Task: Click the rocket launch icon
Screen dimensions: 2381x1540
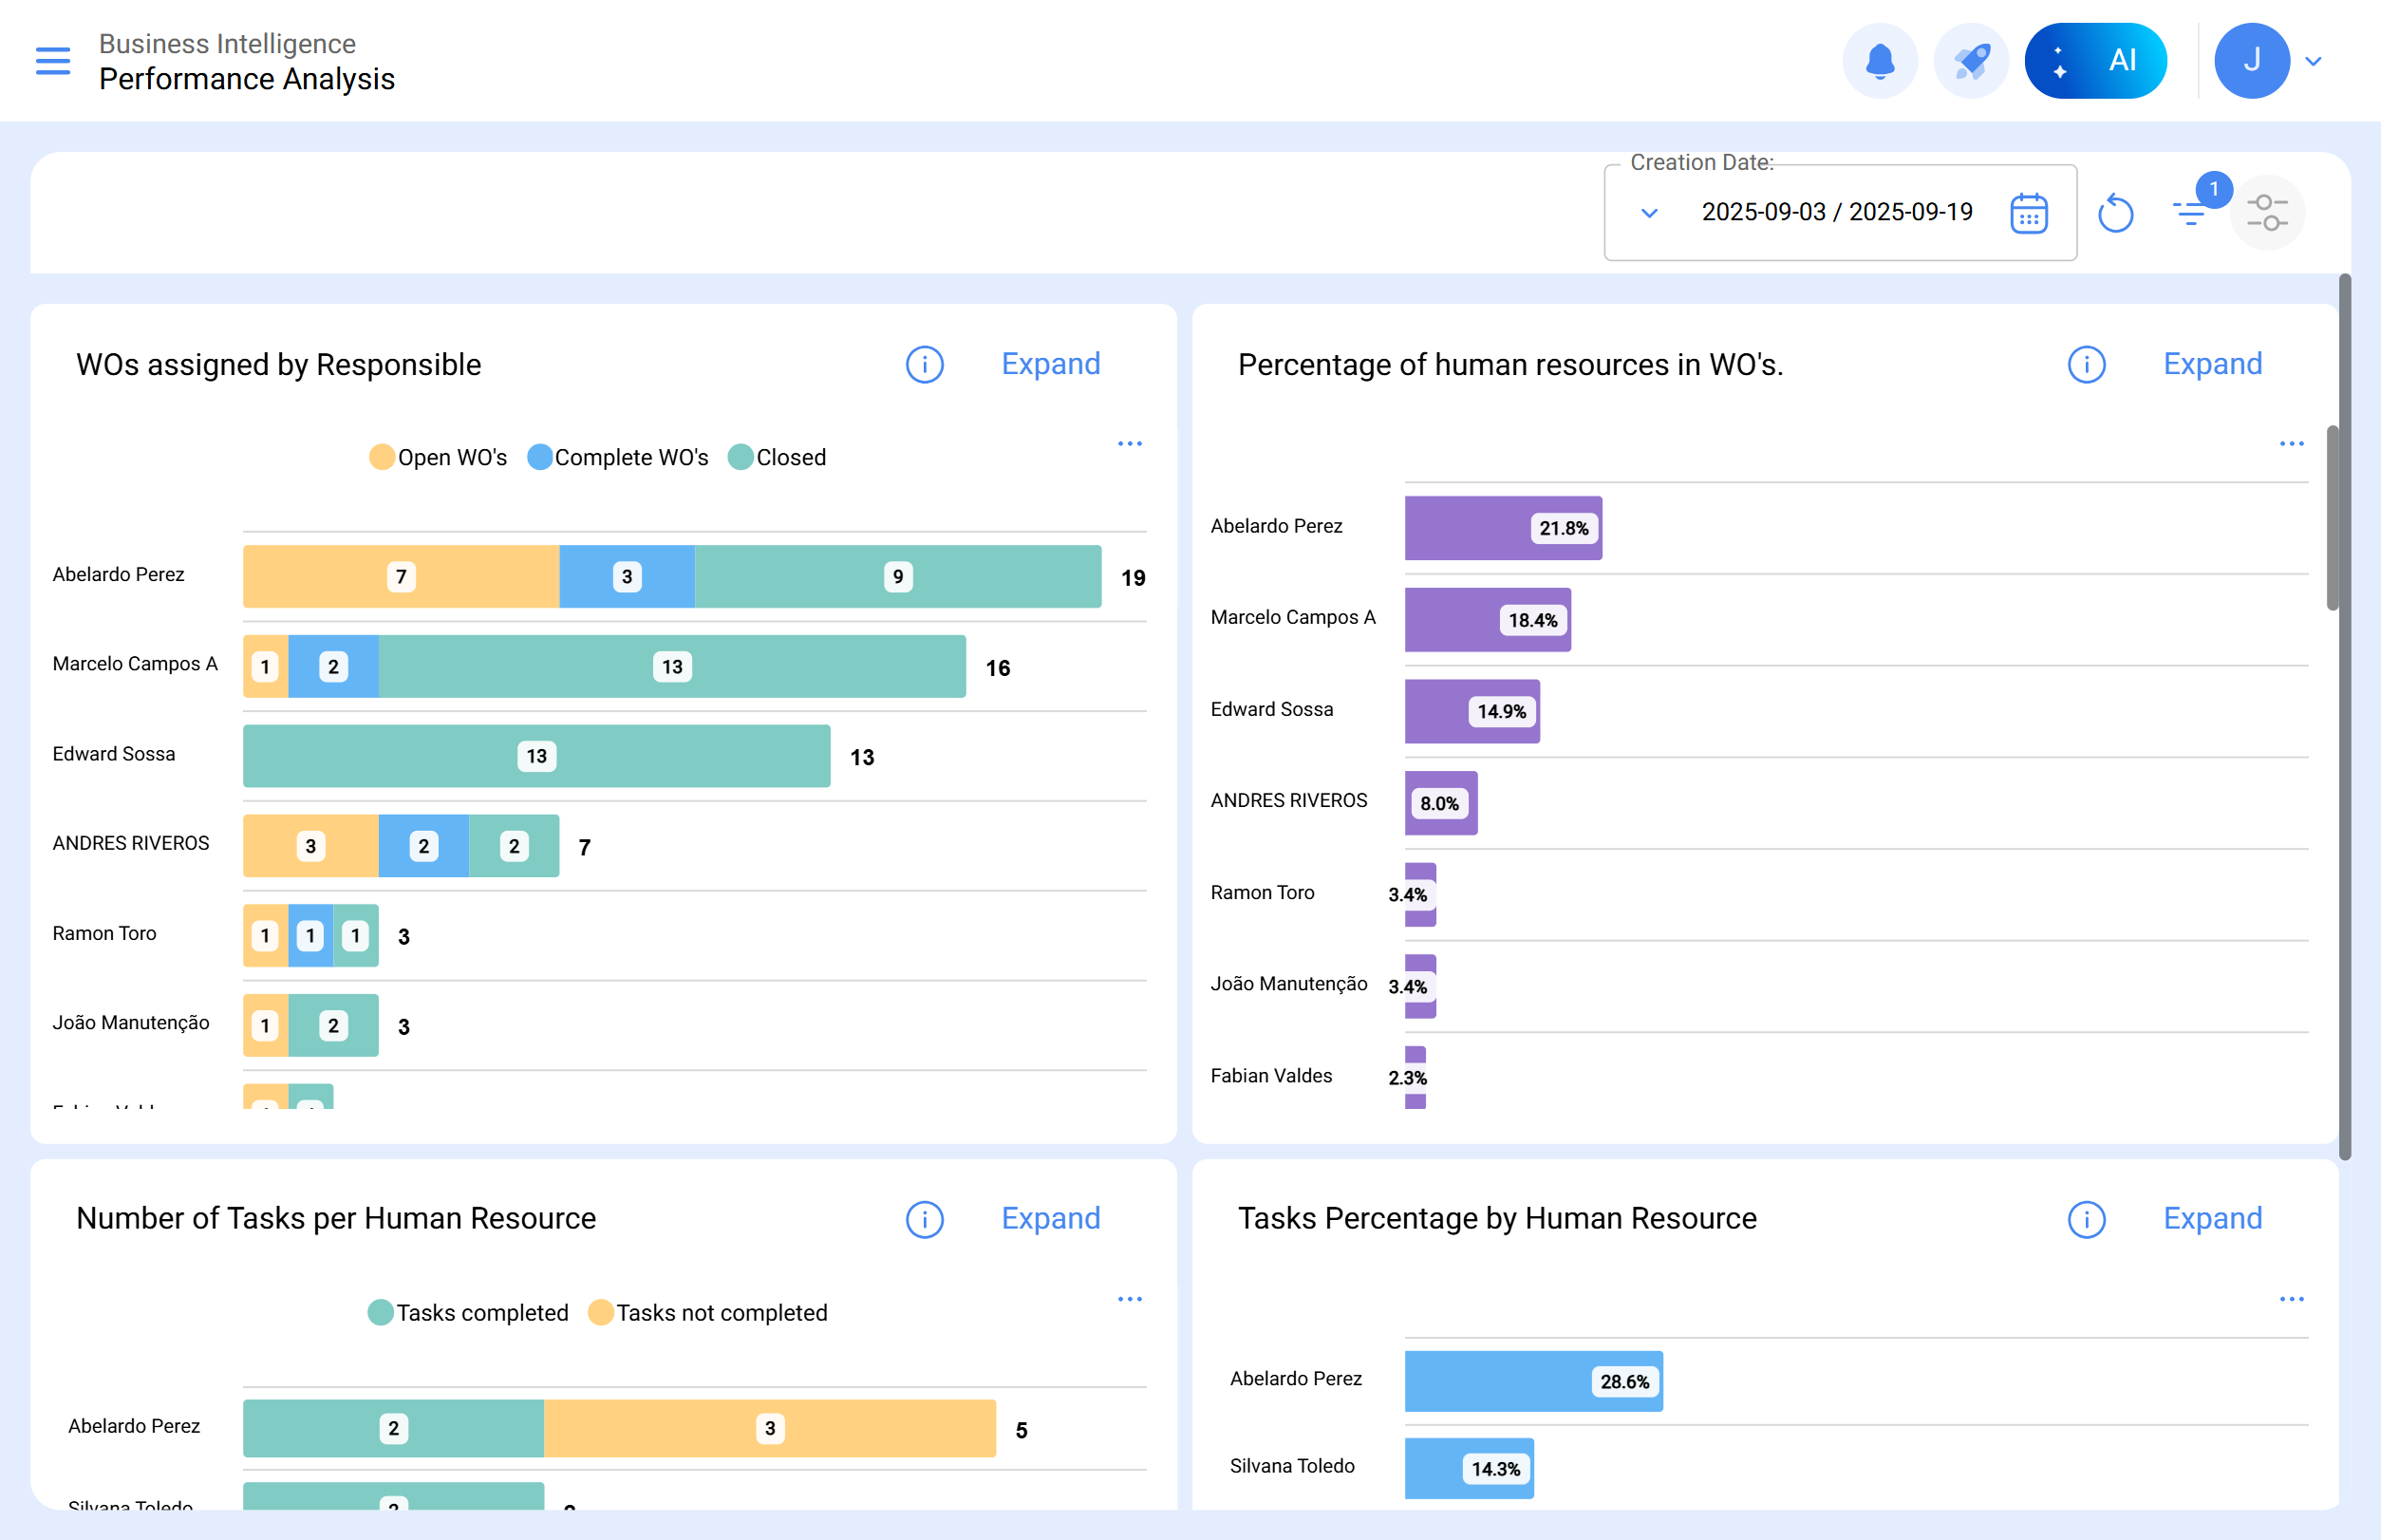Action: point(1970,61)
